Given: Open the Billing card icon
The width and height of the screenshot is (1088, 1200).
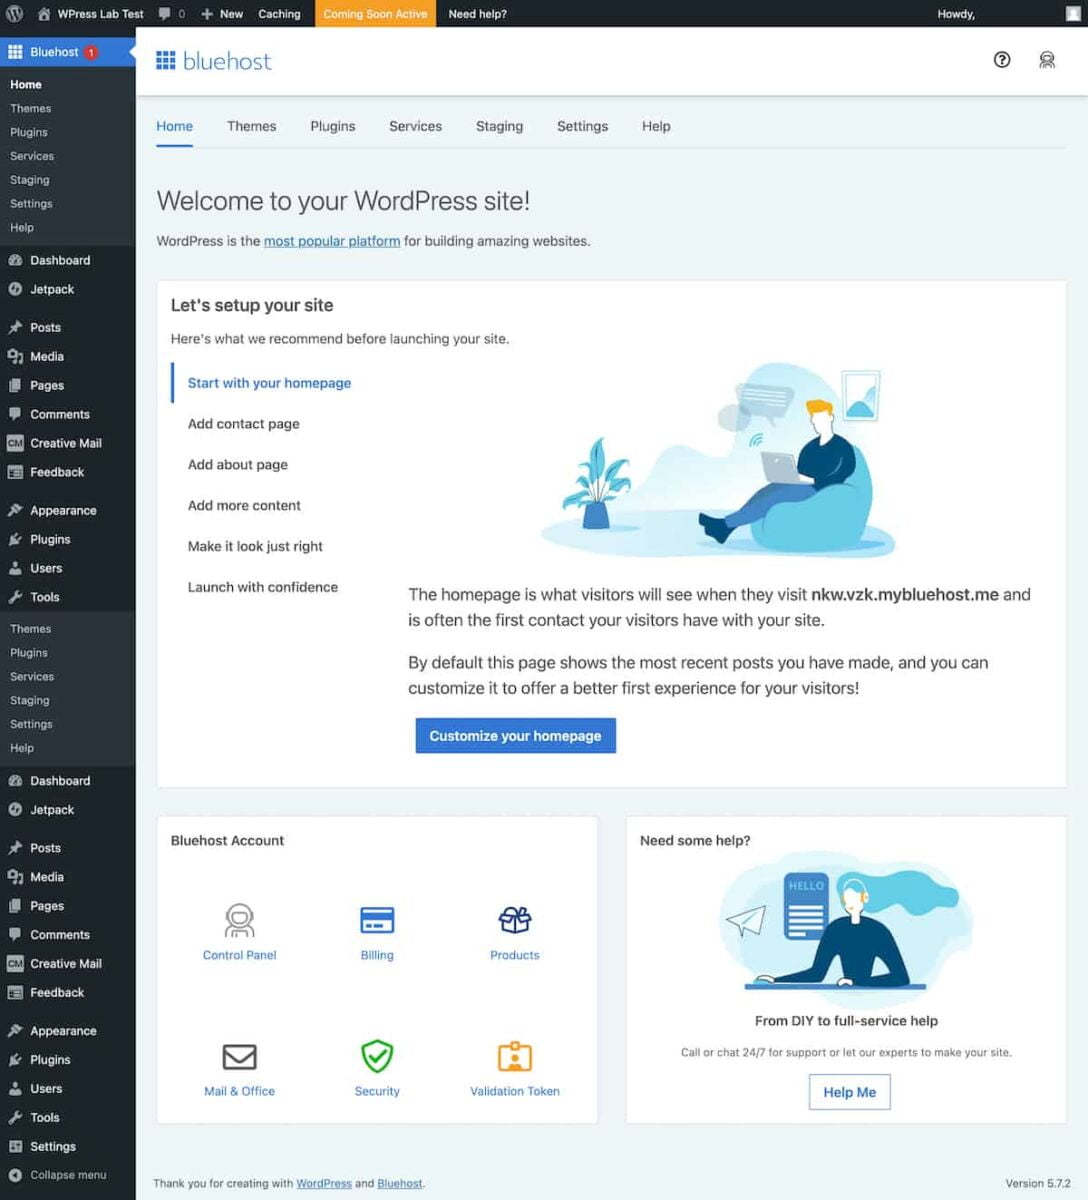Looking at the screenshot, I should pos(377,919).
